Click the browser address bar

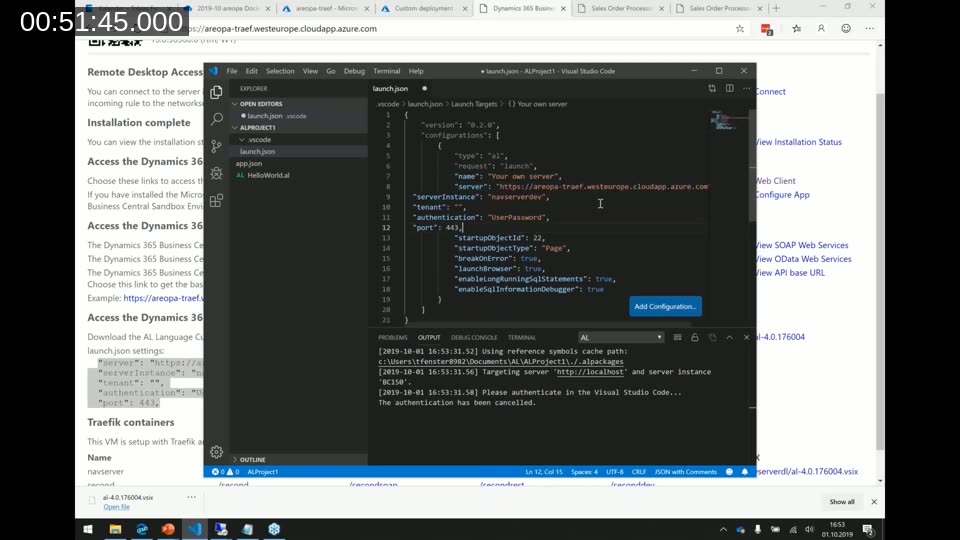[453, 29]
